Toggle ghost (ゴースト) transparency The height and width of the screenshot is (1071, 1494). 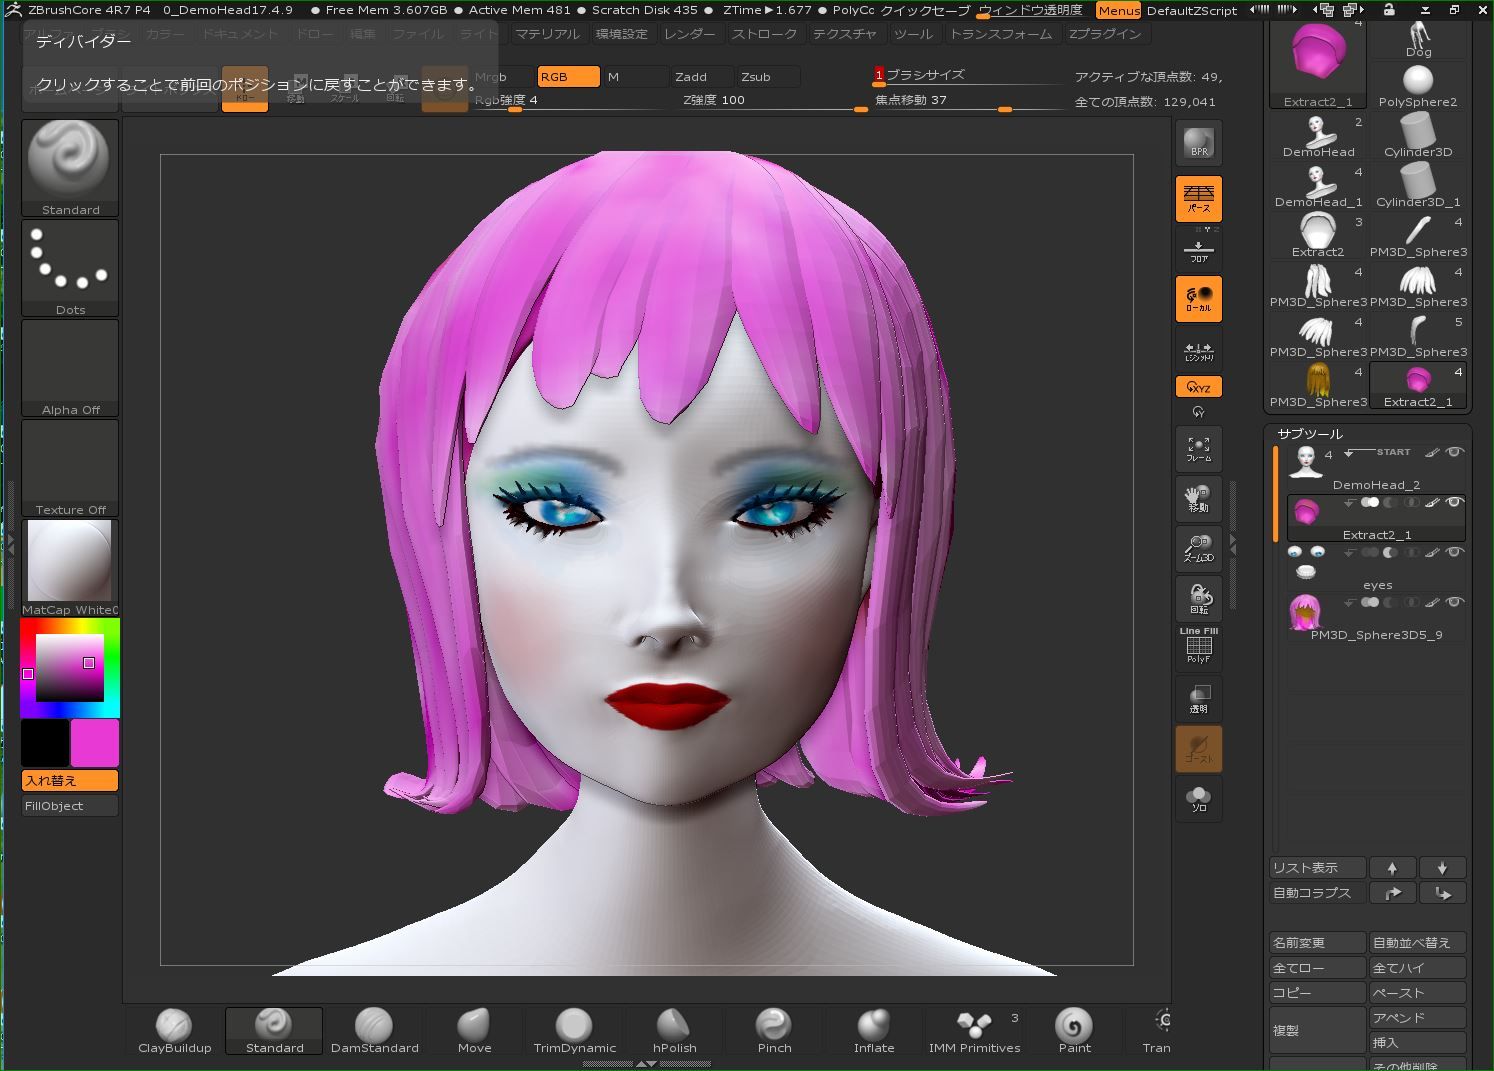click(1199, 748)
